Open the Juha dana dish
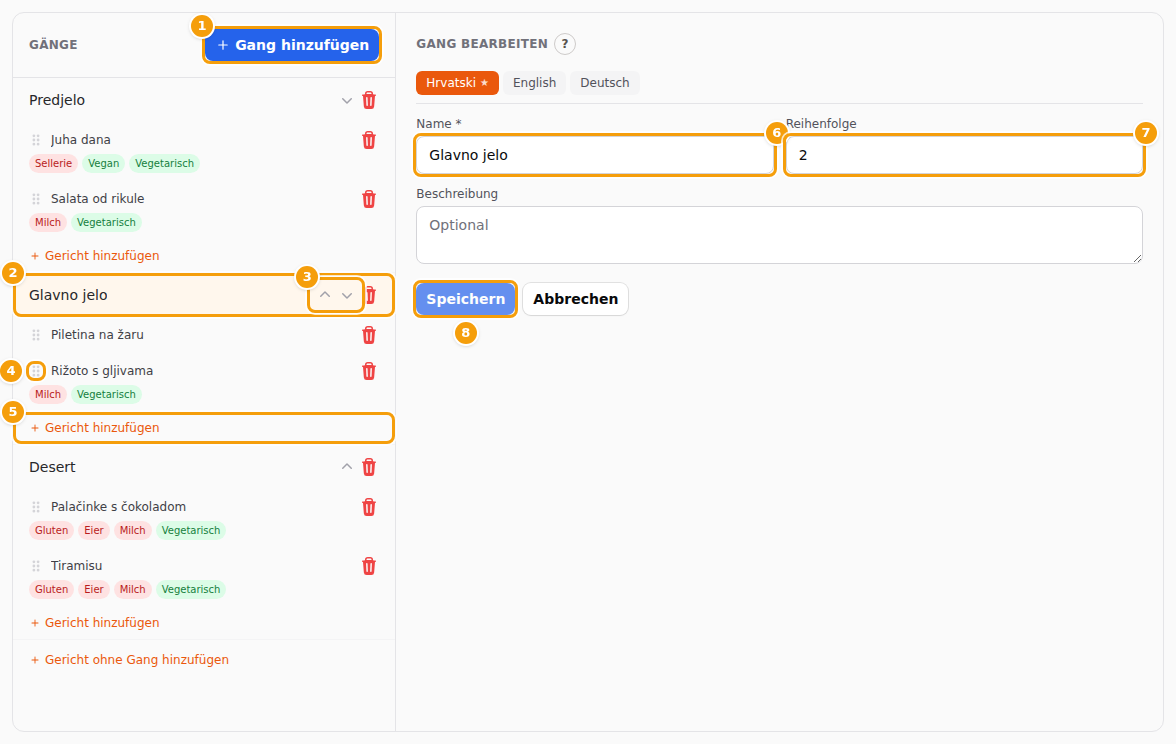 [81, 140]
